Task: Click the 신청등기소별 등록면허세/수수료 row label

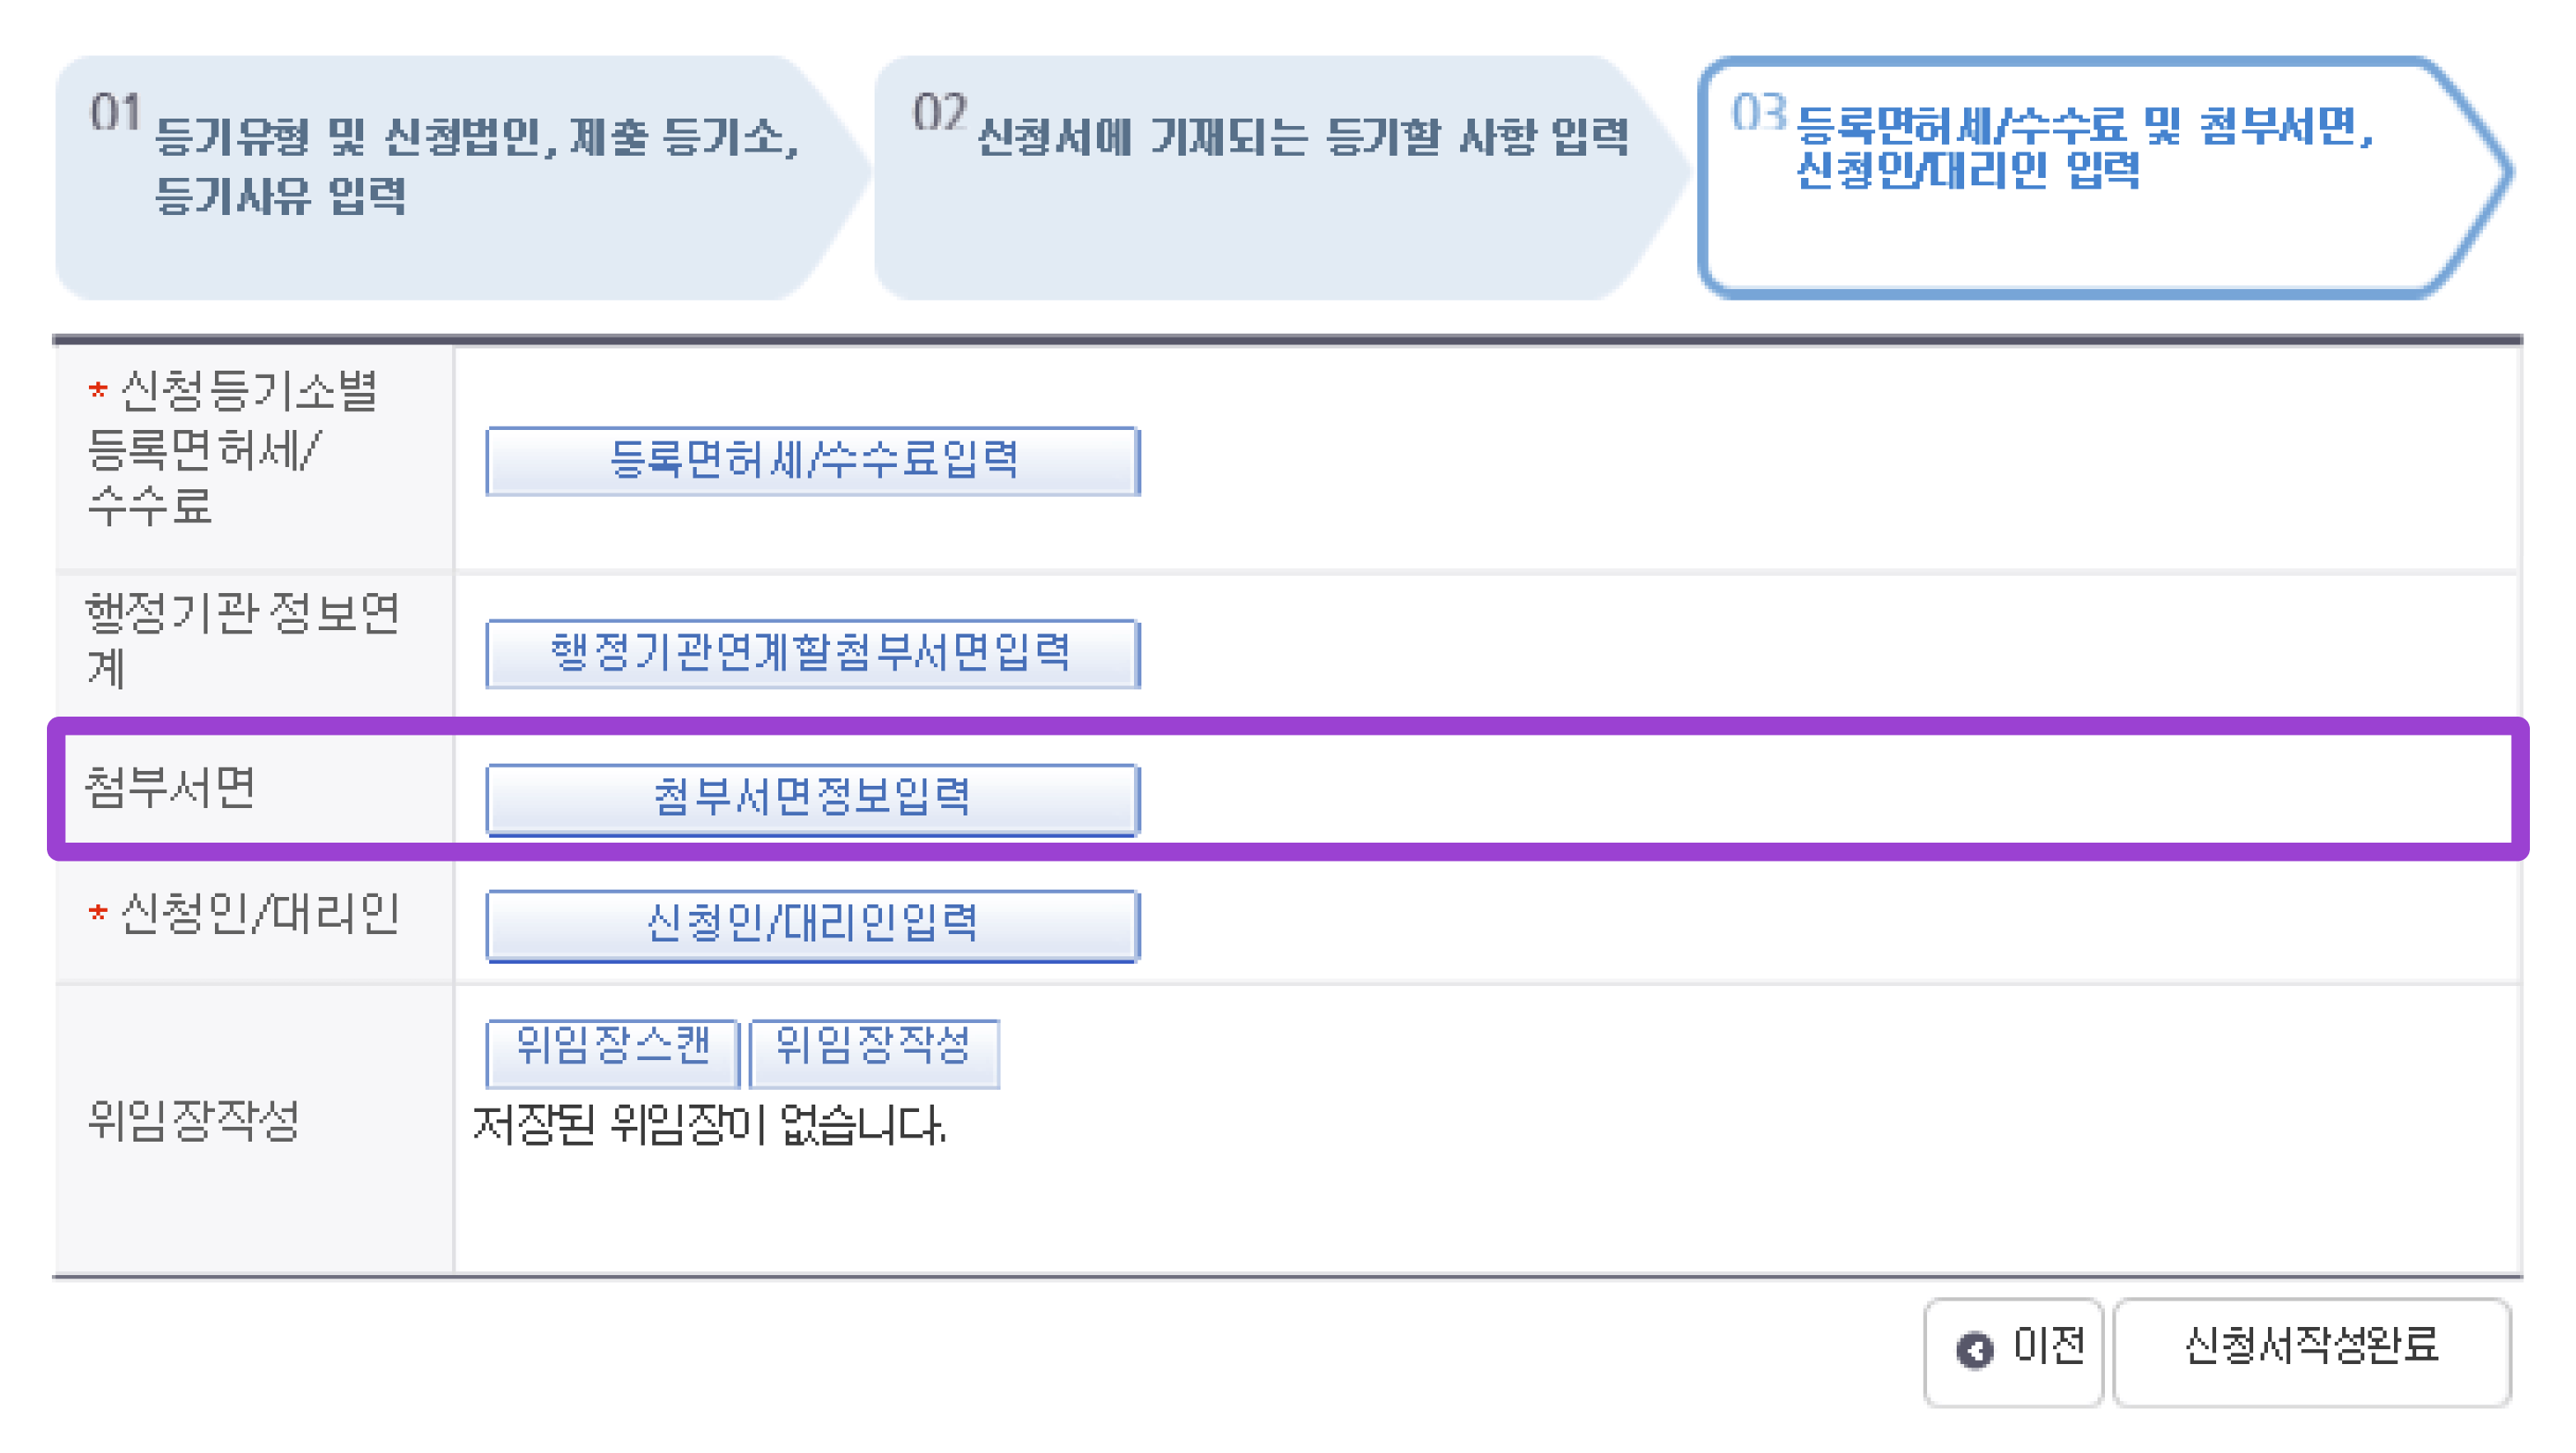Action: 232,448
